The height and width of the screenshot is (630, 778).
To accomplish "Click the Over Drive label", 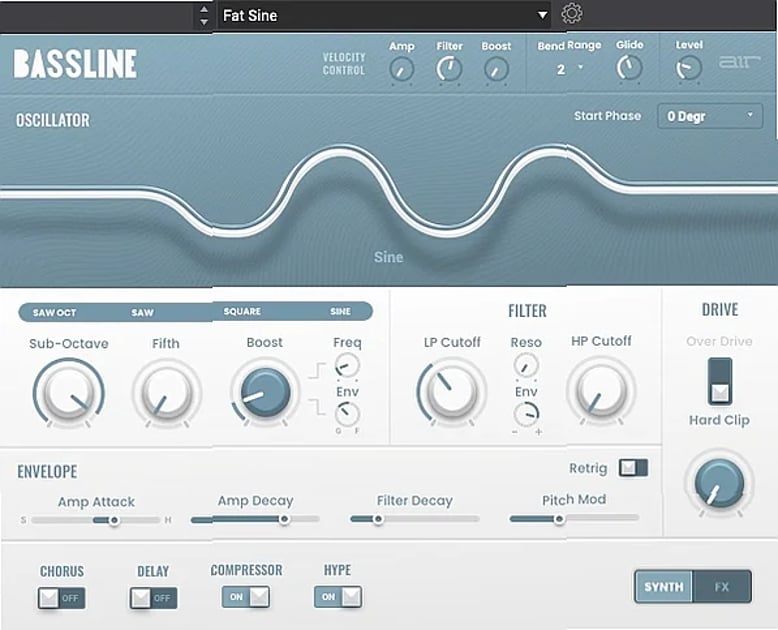I will (x=719, y=341).
